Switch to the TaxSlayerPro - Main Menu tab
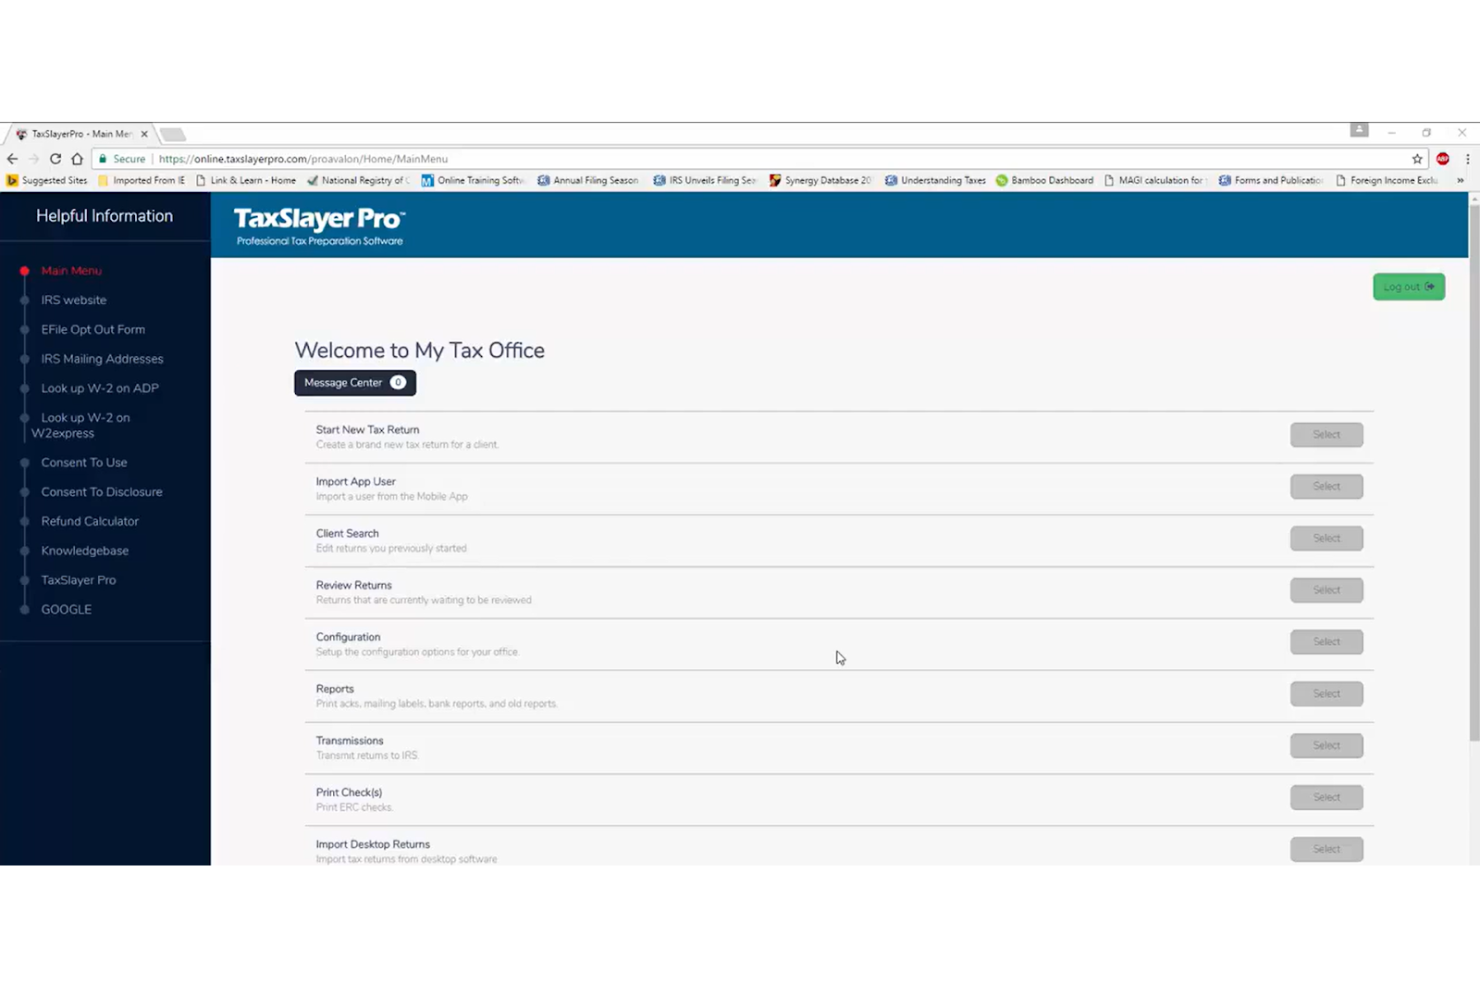The width and height of the screenshot is (1480, 987). click(x=80, y=133)
